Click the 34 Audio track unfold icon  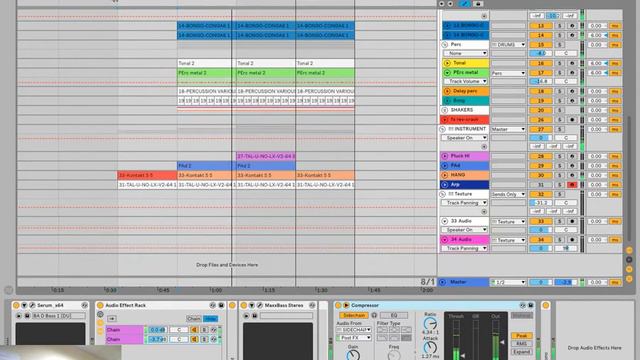(x=445, y=240)
